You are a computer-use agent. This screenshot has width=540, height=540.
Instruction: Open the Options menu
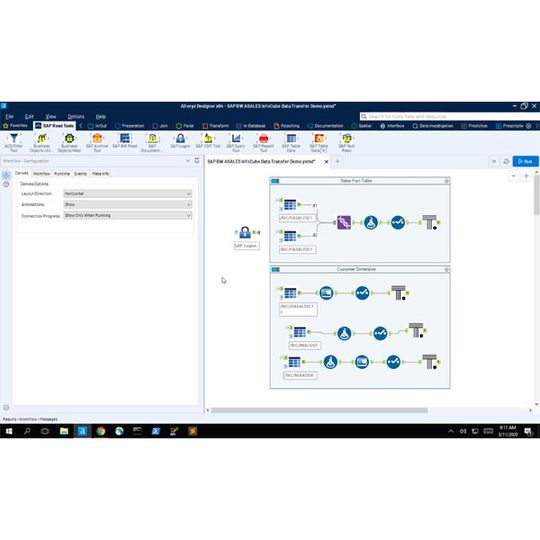(x=76, y=116)
